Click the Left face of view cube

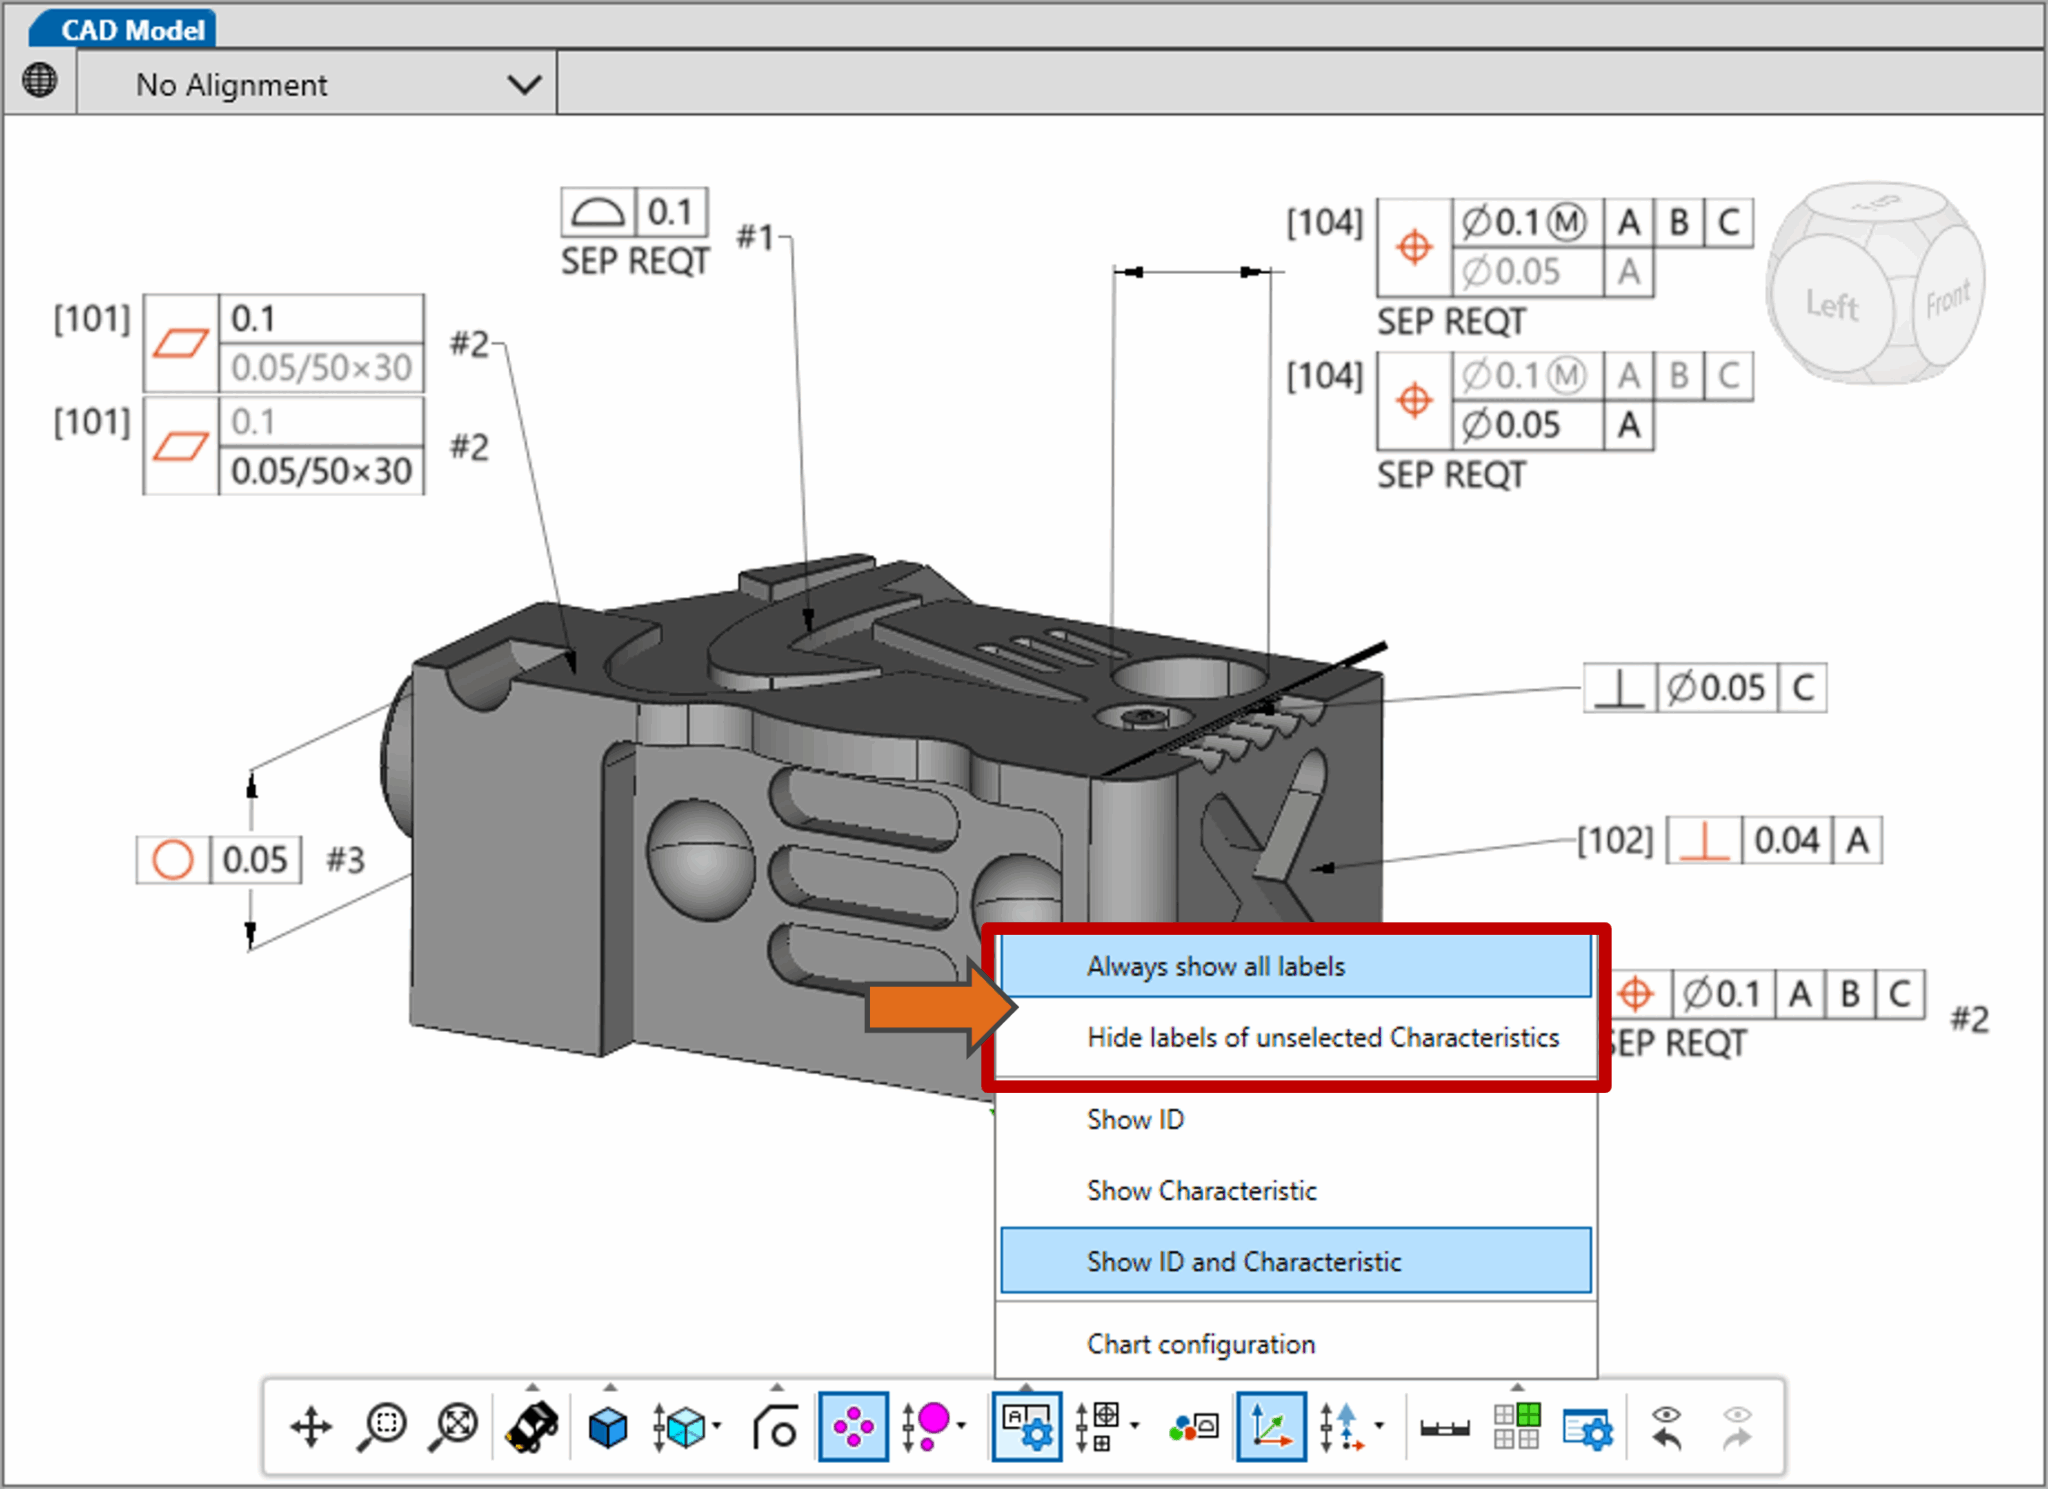pos(1830,305)
